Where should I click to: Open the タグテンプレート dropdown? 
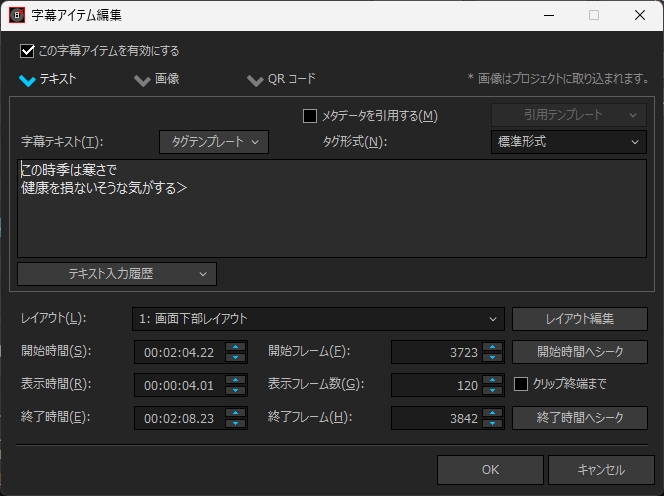pyautogui.click(x=214, y=142)
